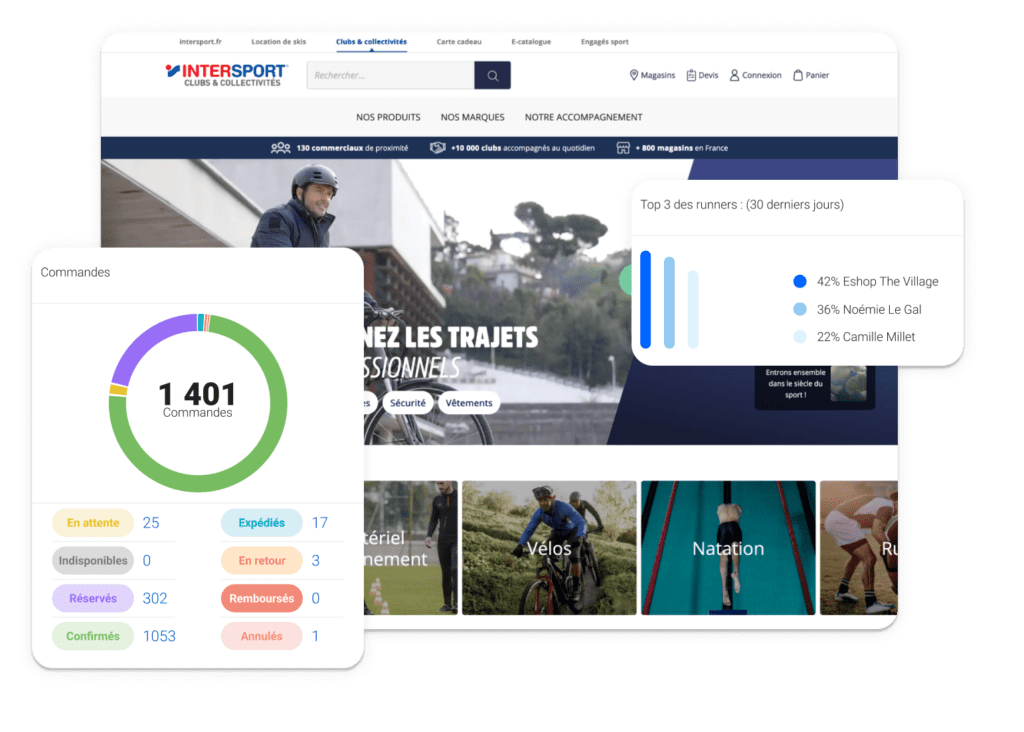Go to the E-catalogue tab
This screenshot has height=732, width=1024.
531,42
